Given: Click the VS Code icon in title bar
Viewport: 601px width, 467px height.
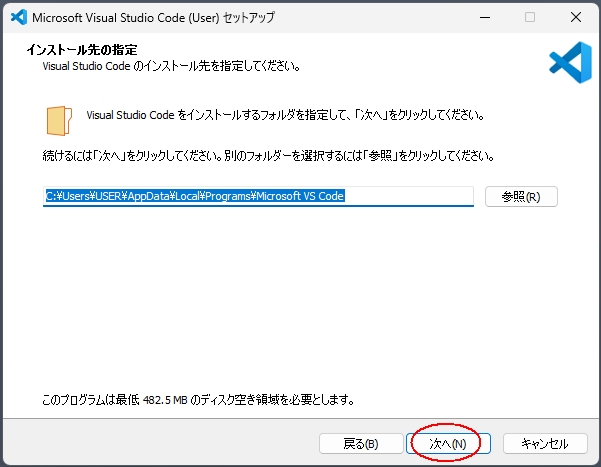Looking at the screenshot, I should 18,17.
